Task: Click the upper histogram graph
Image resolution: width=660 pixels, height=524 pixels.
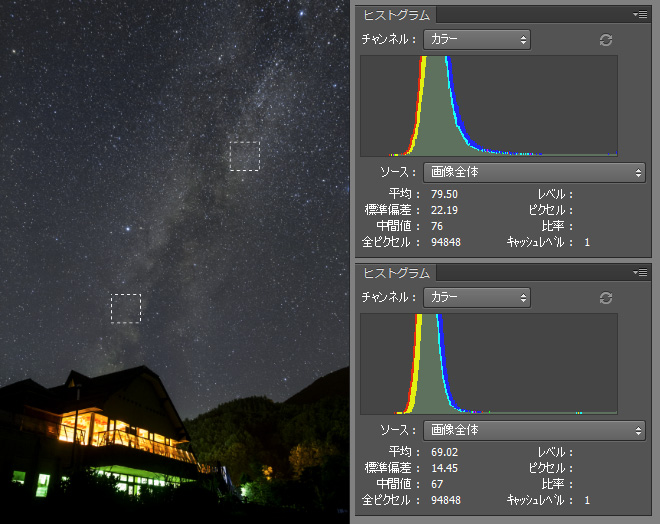Action: [489, 106]
